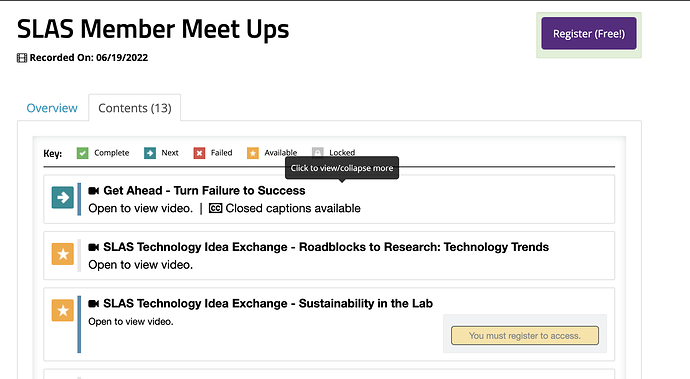Collapse the Sustainability in the Lab item
Viewport: 690px width, 379px height.
coord(268,304)
